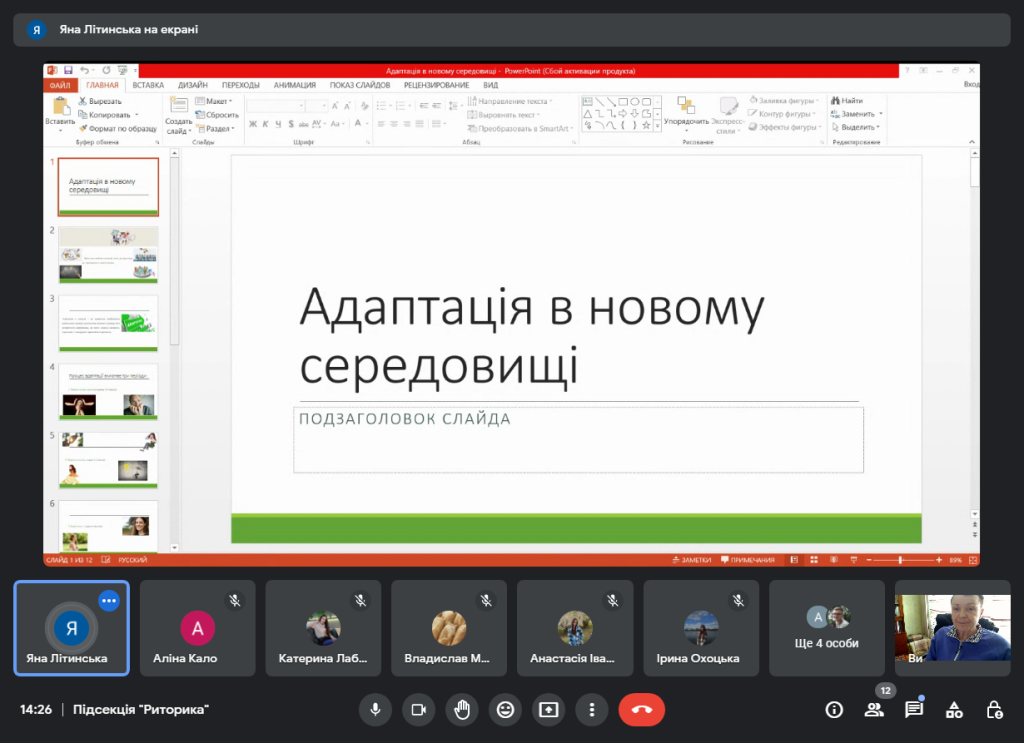Toggle the microphone in the call bar
This screenshot has width=1024, height=743.
click(x=375, y=709)
